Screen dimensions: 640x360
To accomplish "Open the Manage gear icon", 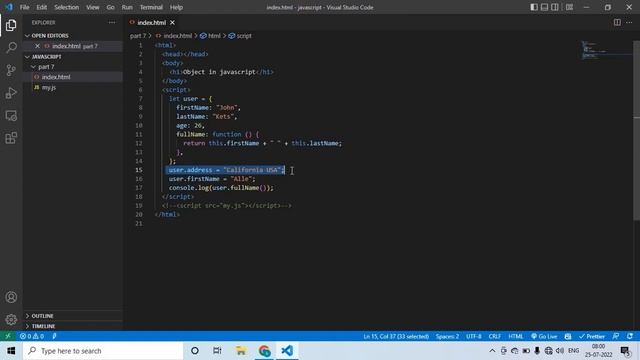I will coord(11,319).
